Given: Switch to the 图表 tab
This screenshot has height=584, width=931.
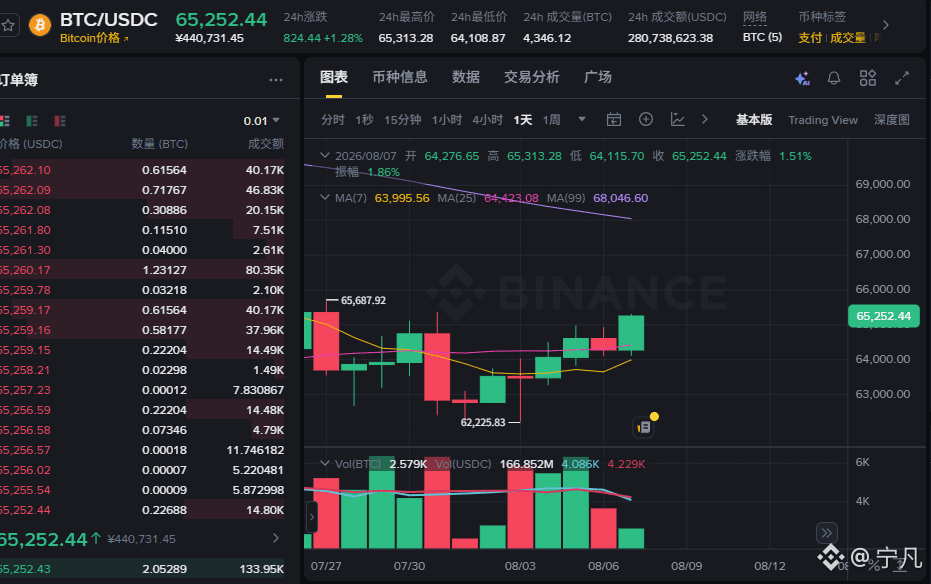Looking at the screenshot, I should 334,77.
